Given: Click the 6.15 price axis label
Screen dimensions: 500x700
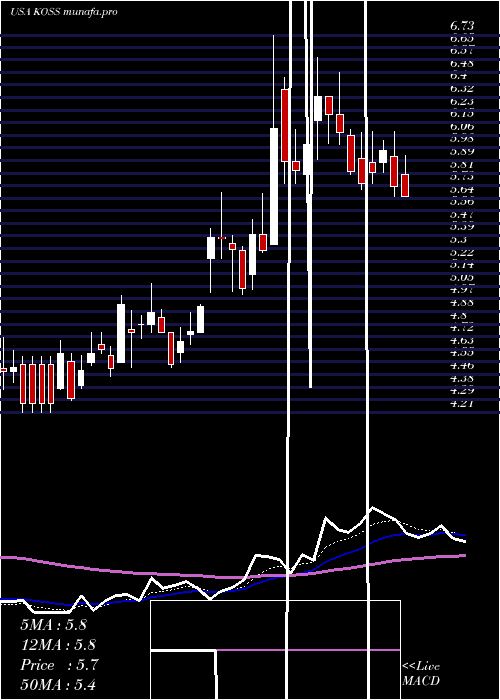Looking at the screenshot, I should 462,114.
